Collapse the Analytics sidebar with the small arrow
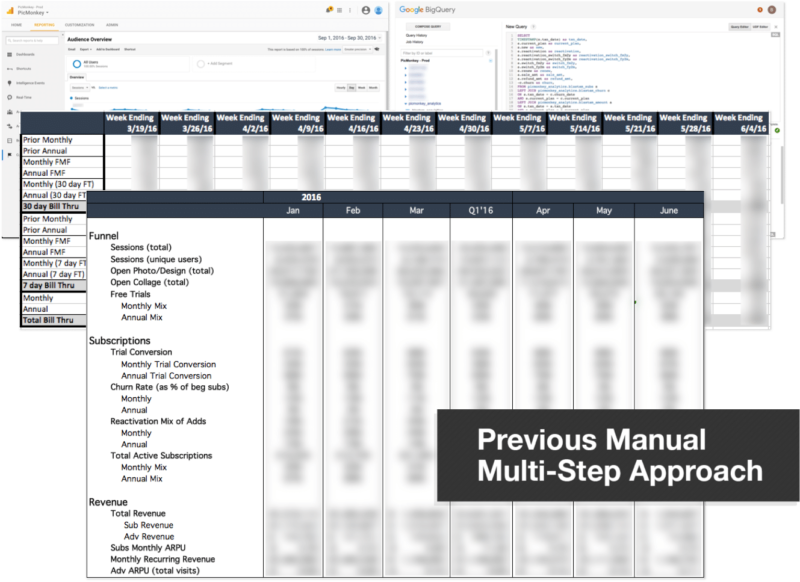The image size is (800, 582). pos(62,35)
